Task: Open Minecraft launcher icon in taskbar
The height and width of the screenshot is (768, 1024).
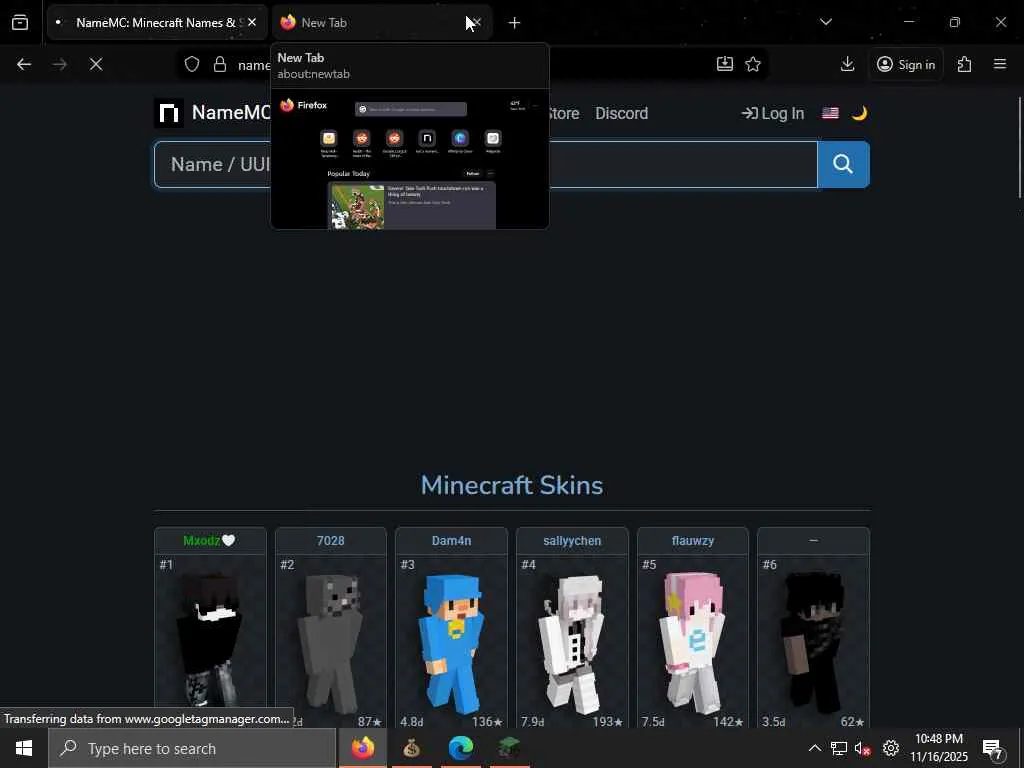Action: point(509,748)
